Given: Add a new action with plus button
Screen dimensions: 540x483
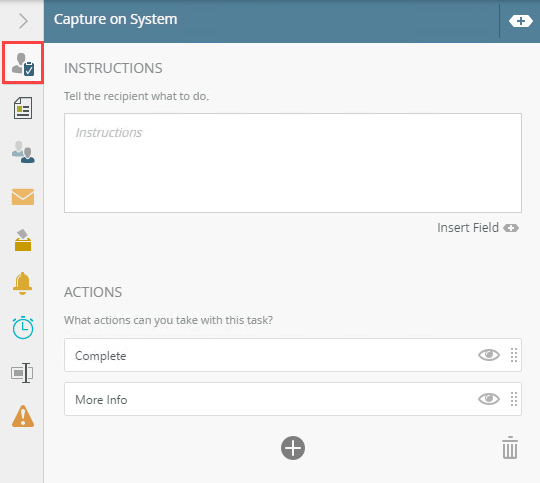Looking at the screenshot, I should pos(293,448).
